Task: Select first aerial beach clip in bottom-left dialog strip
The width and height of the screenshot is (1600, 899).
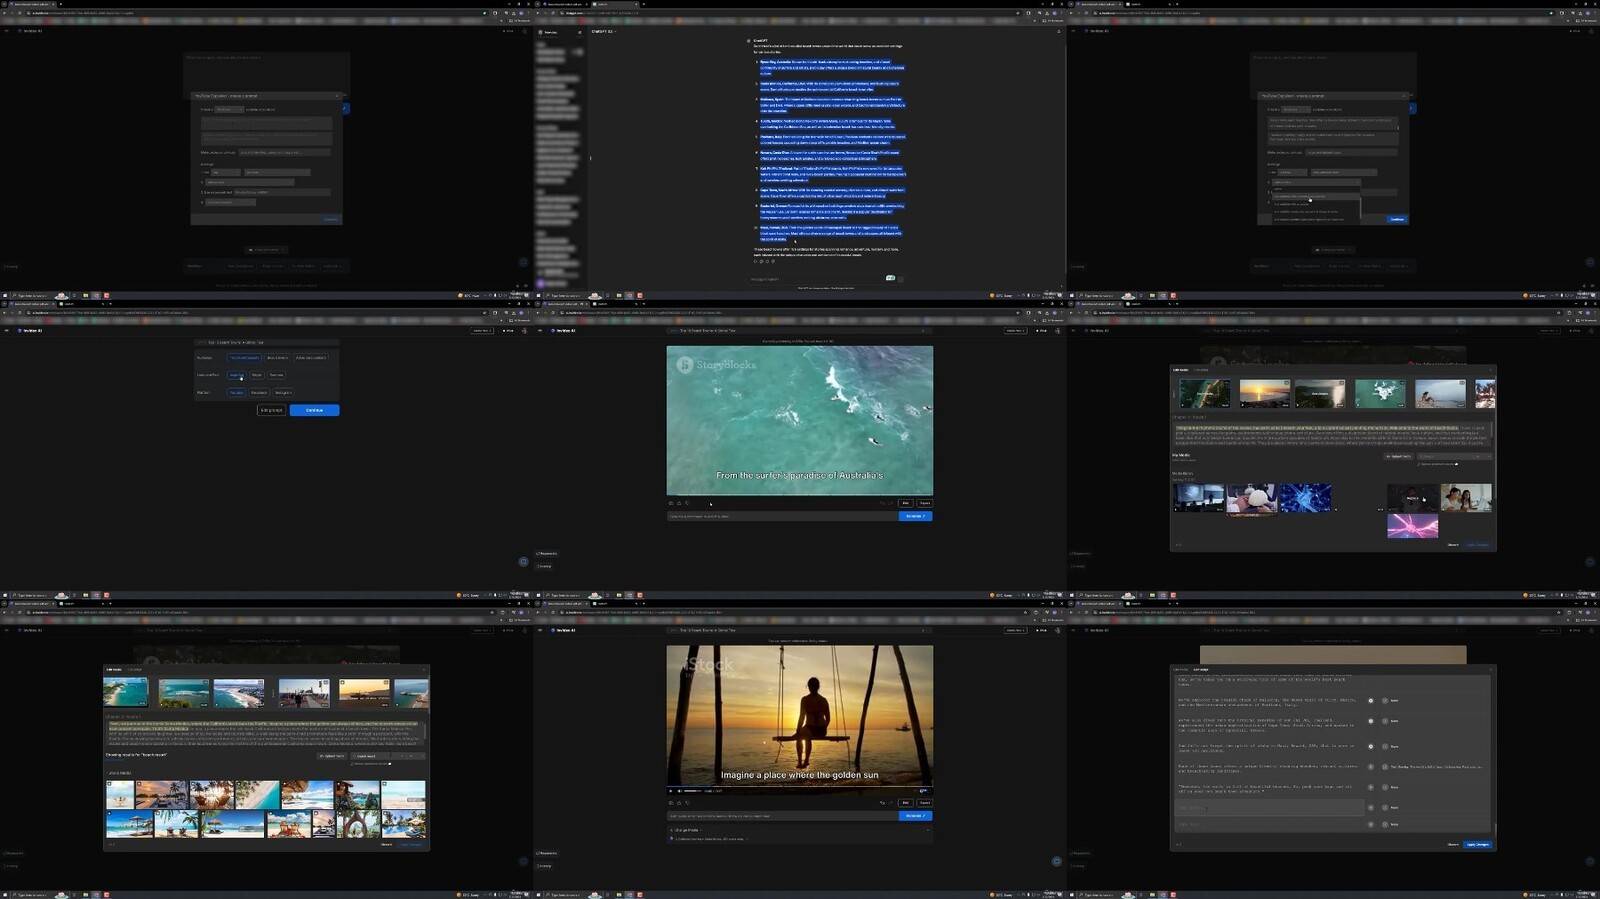Action: tap(126, 692)
